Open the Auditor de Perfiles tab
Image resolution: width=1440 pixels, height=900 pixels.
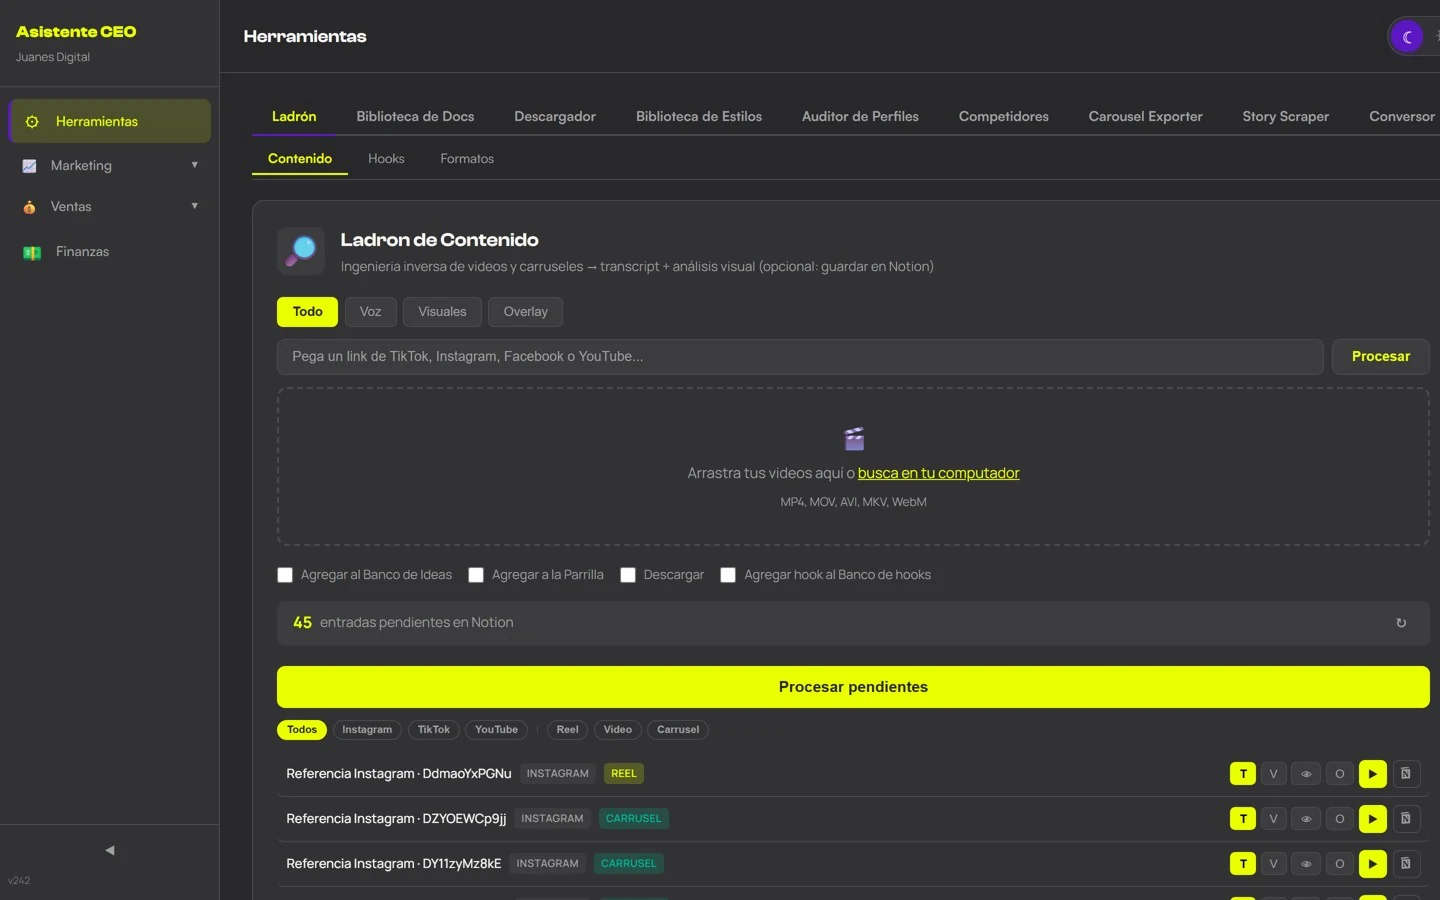[x=860, y=117]
